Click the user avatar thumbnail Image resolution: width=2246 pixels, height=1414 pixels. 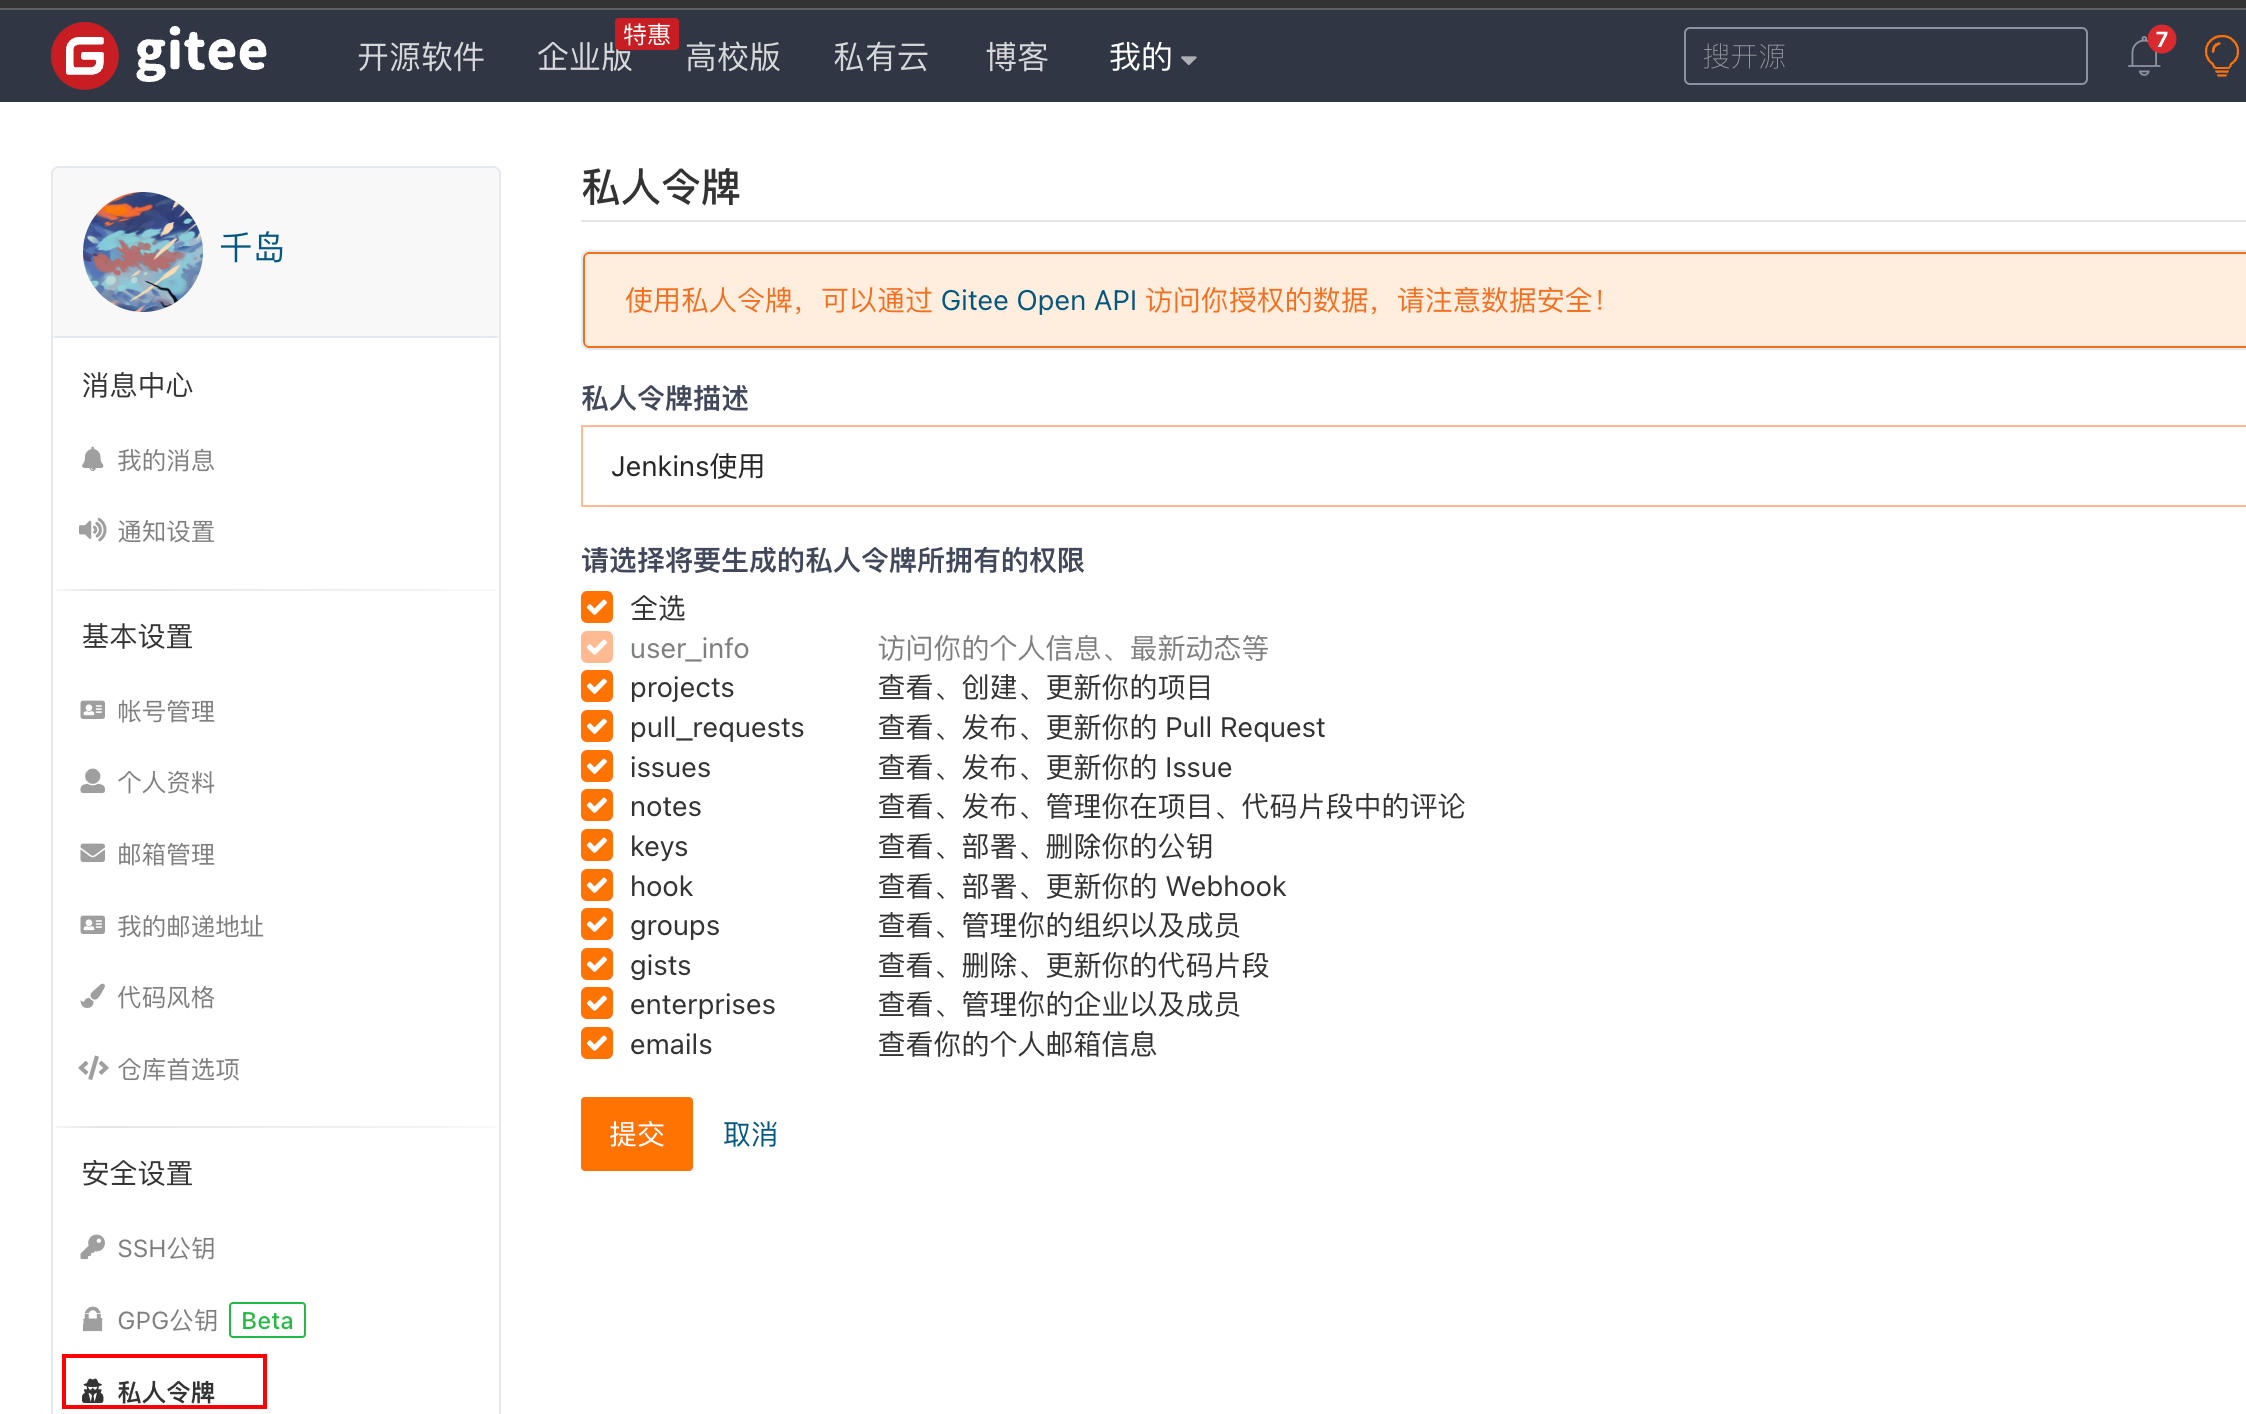coord(143,252)
